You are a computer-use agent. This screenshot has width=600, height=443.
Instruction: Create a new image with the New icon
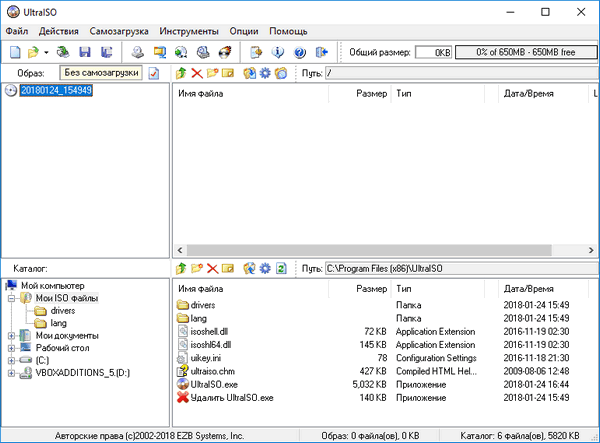15,52
